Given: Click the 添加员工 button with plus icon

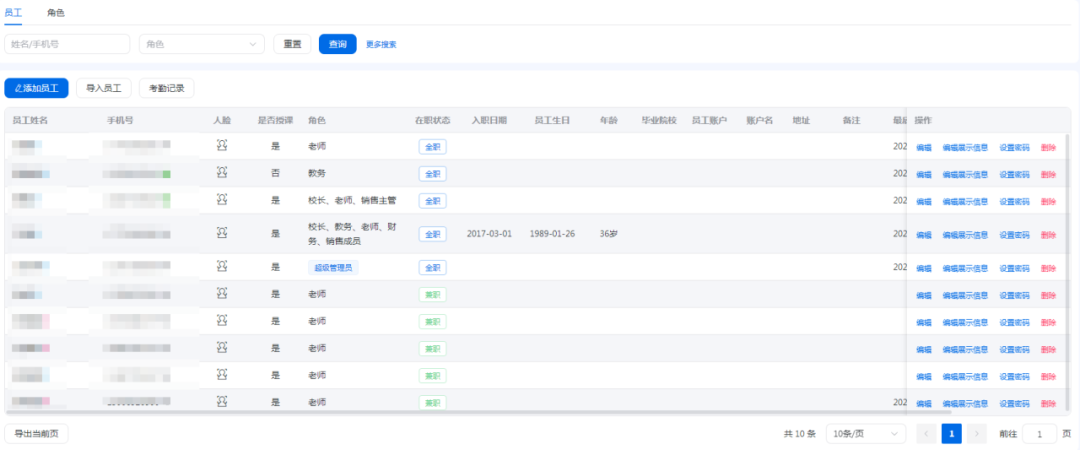Looking at the screenshot, I should click(x=36, y=88).
